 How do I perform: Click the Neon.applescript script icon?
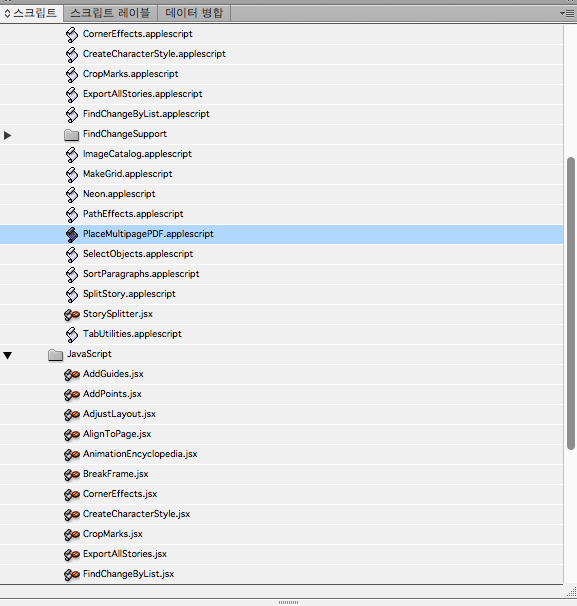[x=71, y=194]
